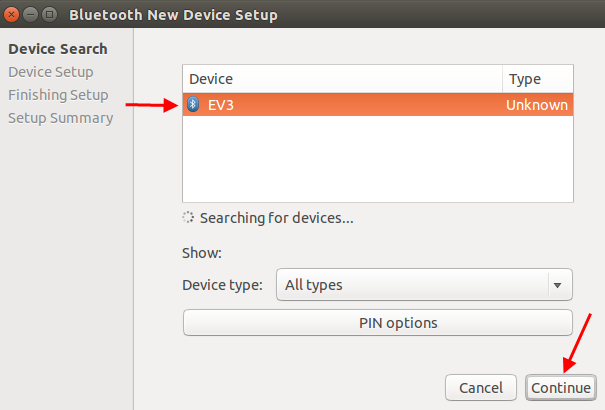This screenshot has width=605, height=410.
Task: Select the Finishing Setup step in the sidebar
Action: point(58,95)
